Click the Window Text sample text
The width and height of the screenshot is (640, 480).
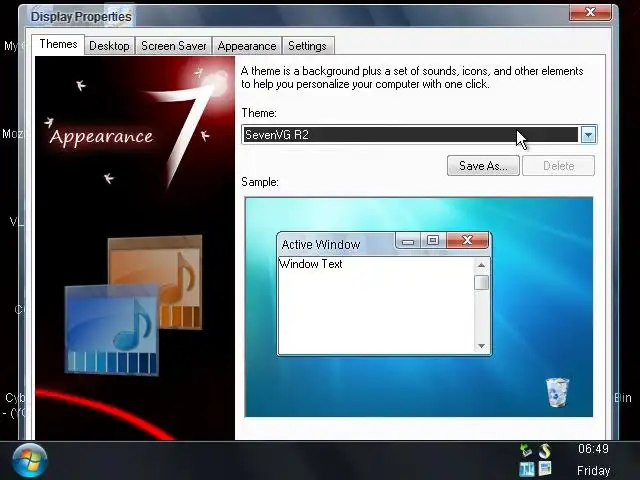point(311,264)
